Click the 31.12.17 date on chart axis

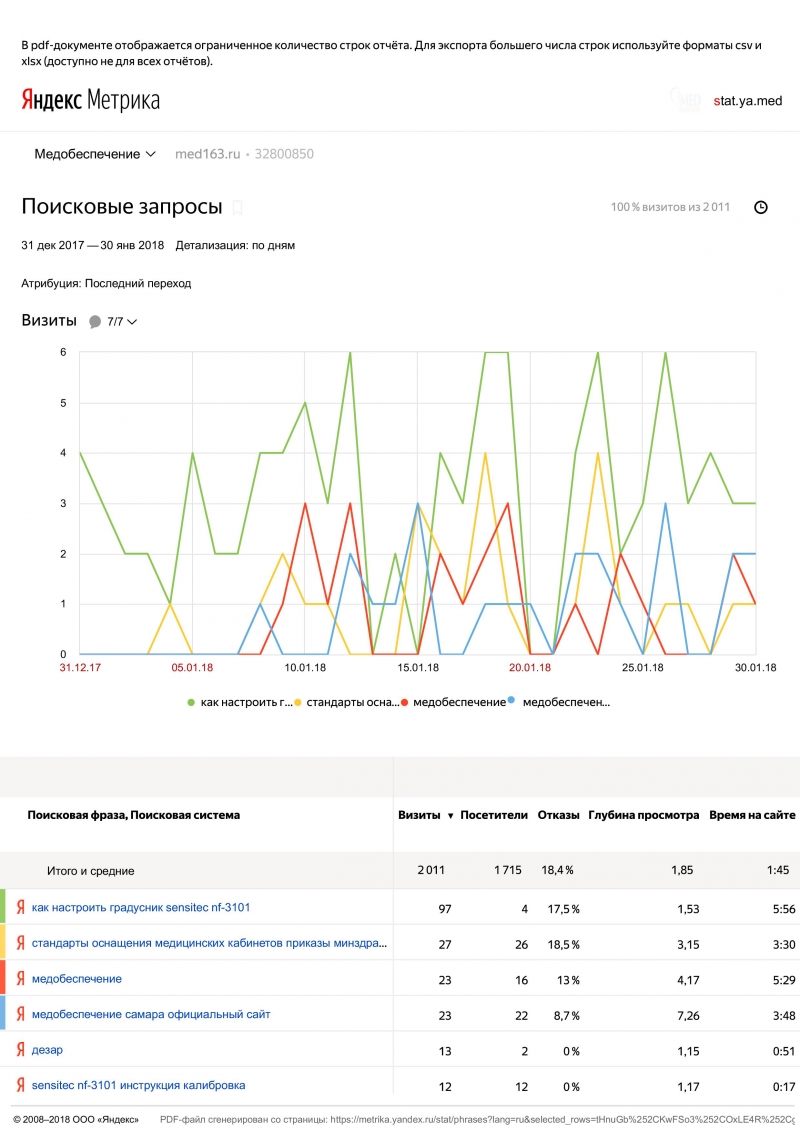pos(80,668)
